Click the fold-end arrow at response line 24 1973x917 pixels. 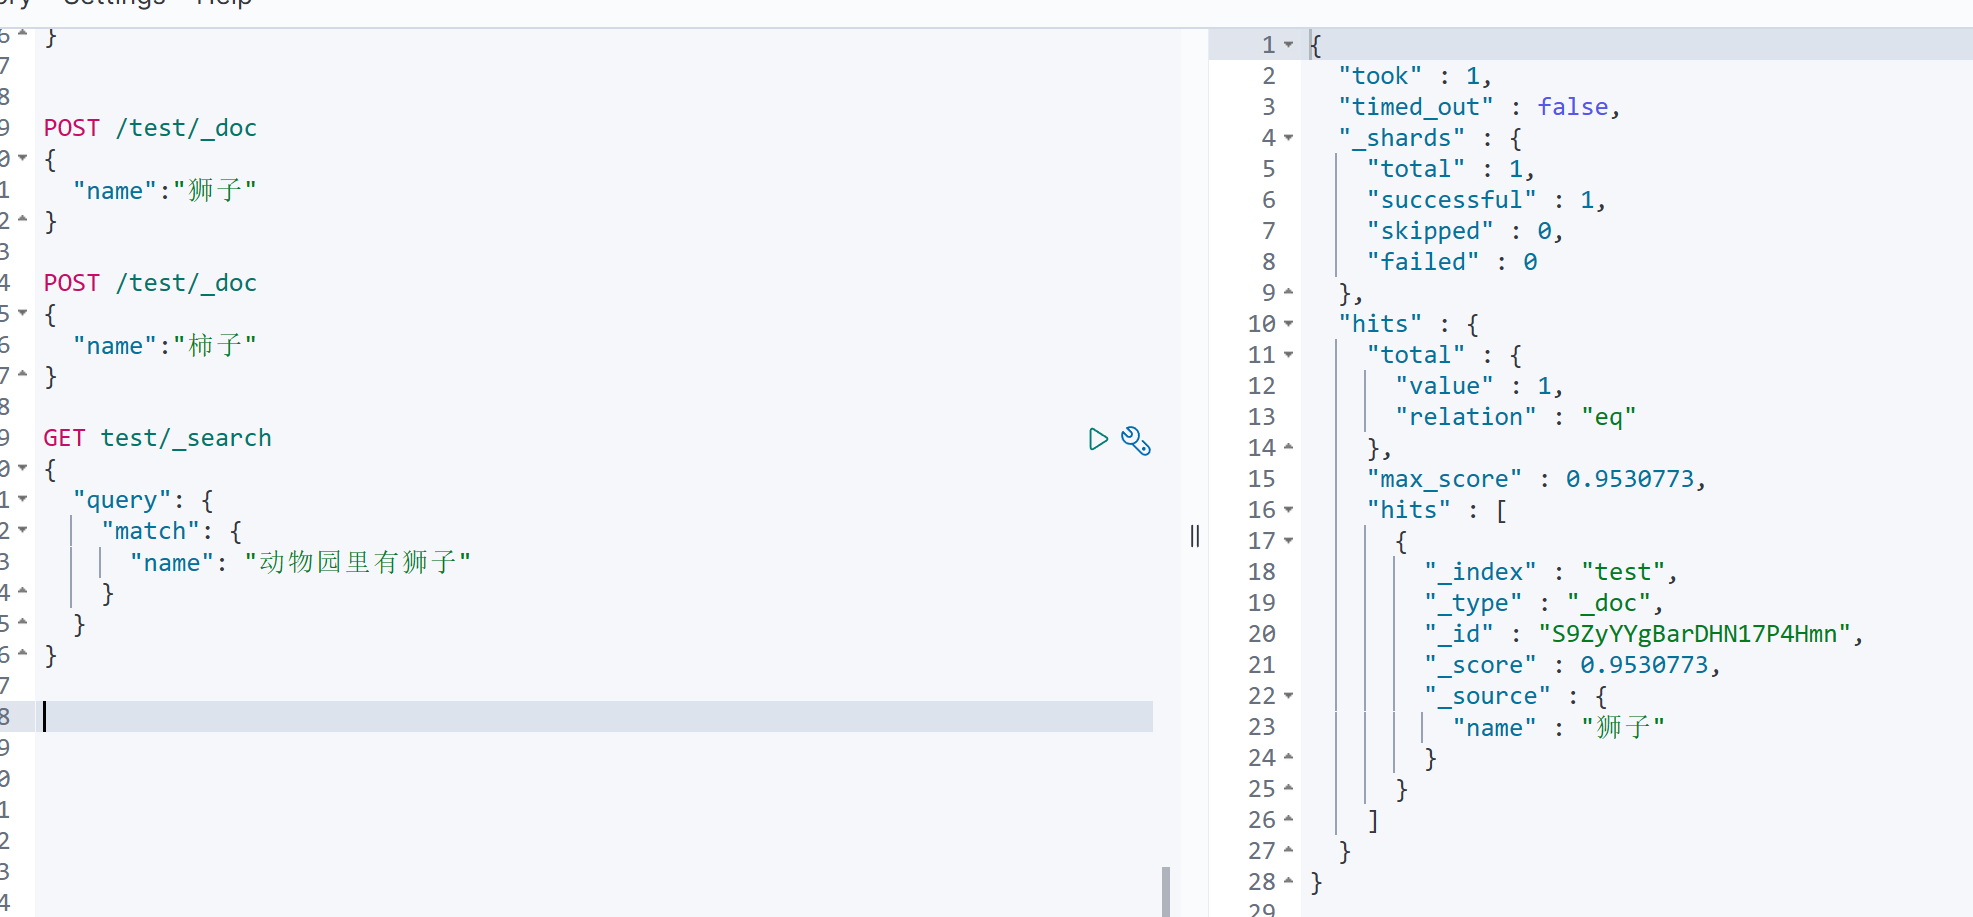pos(1288,757)
